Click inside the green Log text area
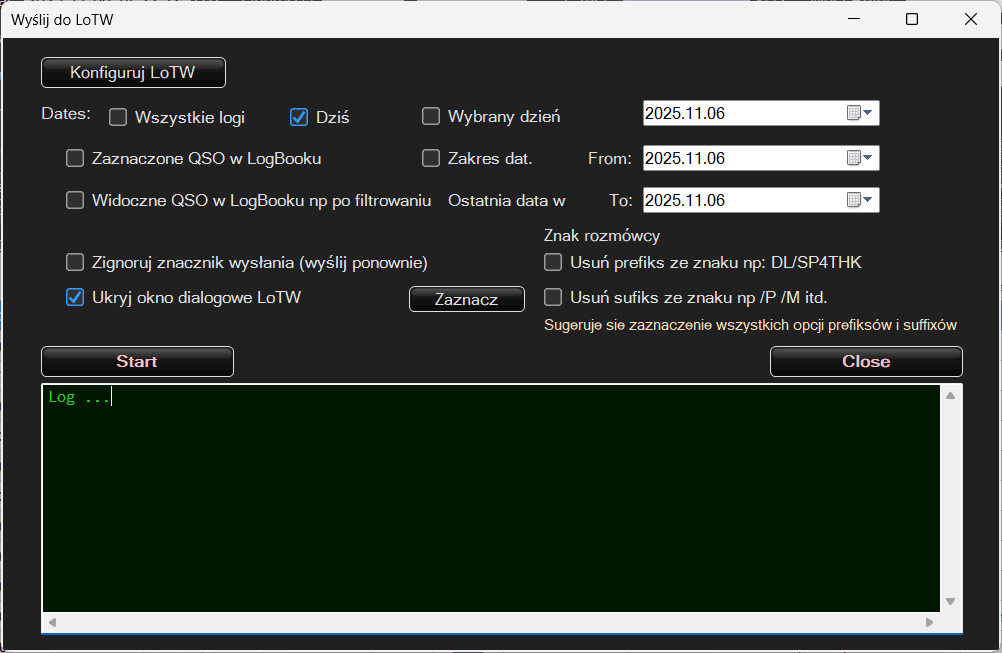 pyautogui.click(x=490, y=500)
